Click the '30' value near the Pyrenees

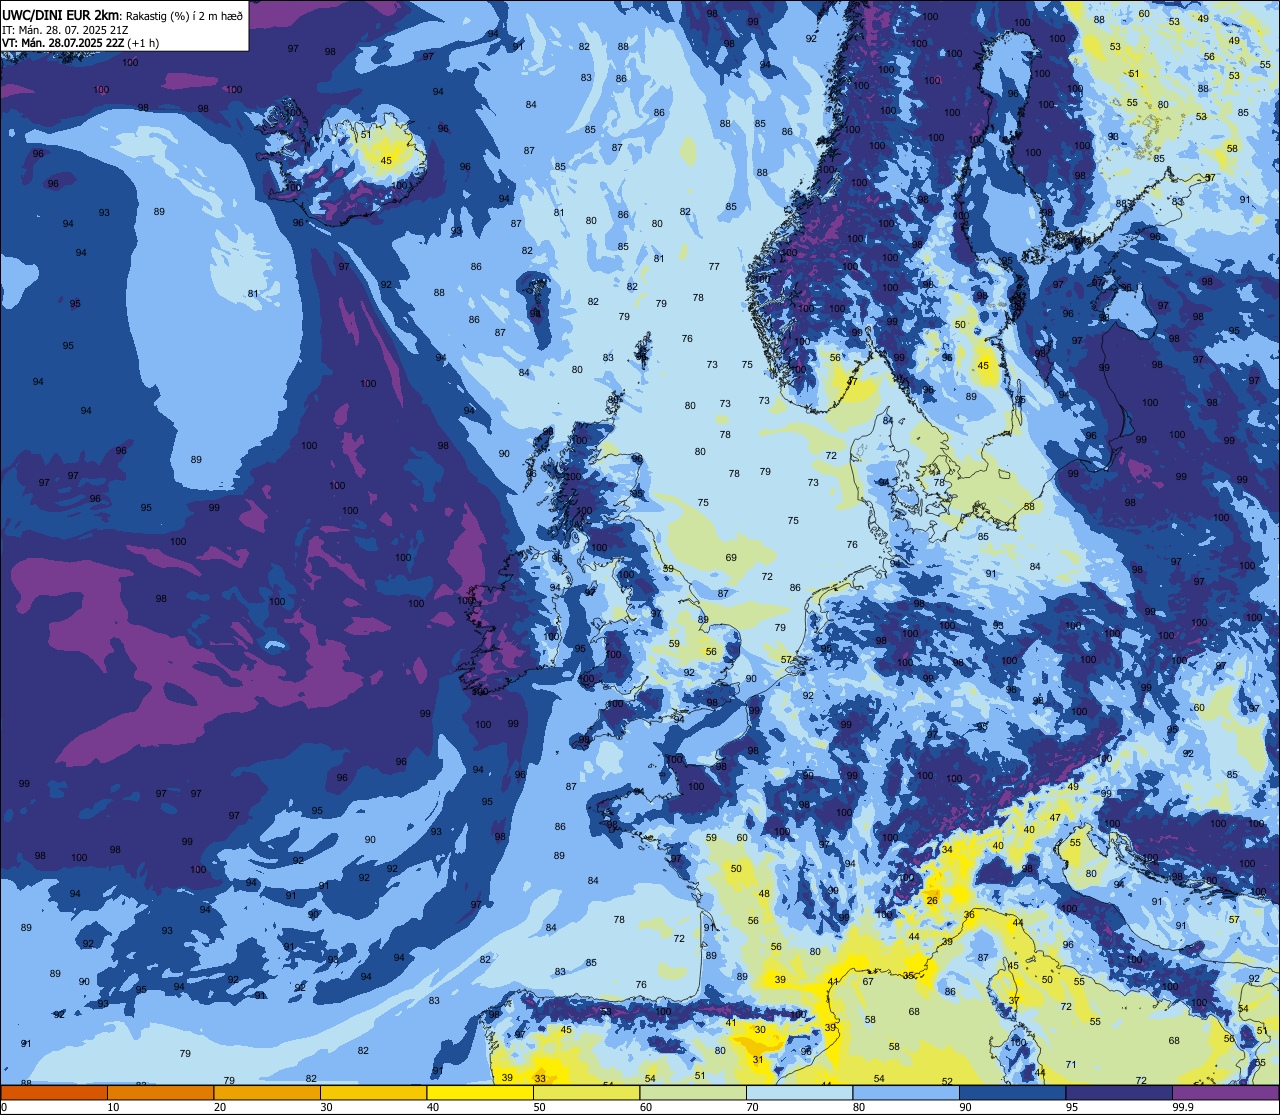point(760,1029)
